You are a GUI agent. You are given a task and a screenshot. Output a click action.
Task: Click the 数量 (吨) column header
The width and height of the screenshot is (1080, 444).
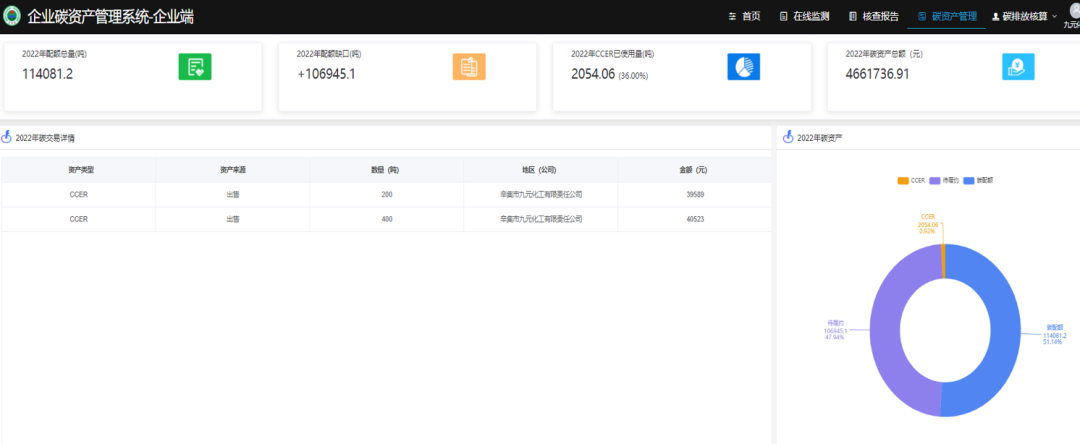coord(386,170)
